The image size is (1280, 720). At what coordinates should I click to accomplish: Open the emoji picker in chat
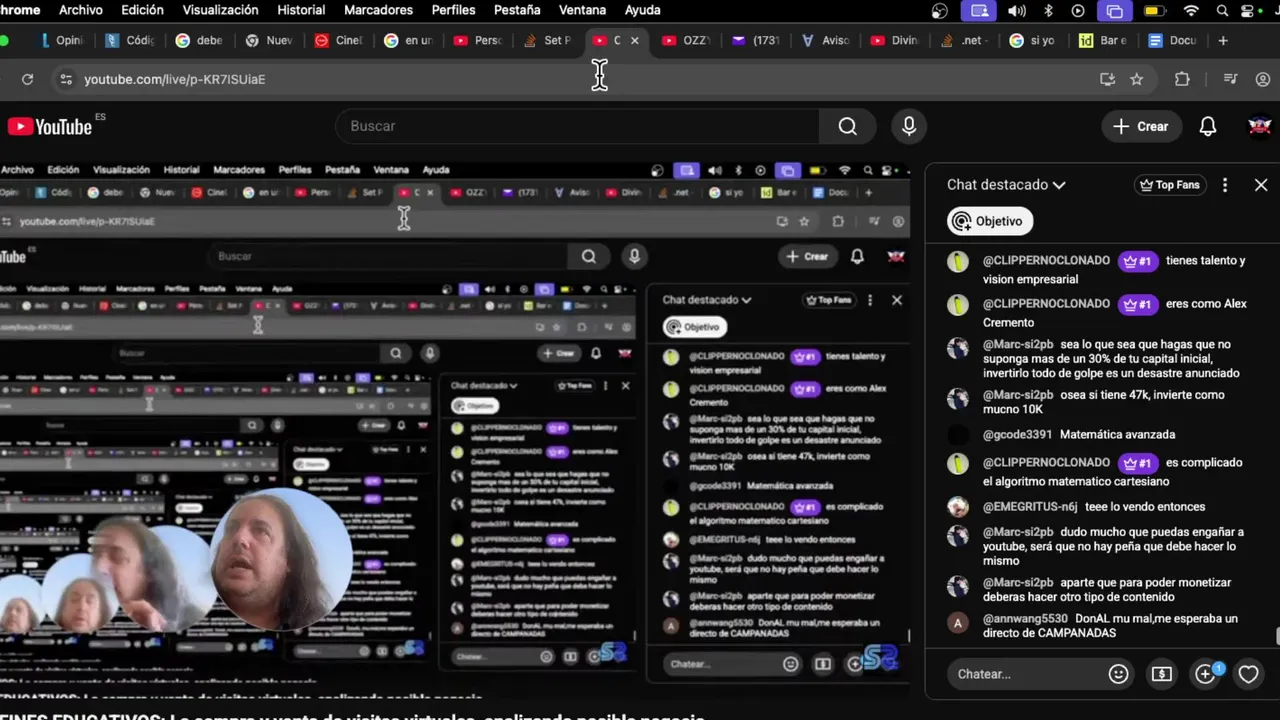[x=1118, y=674]
